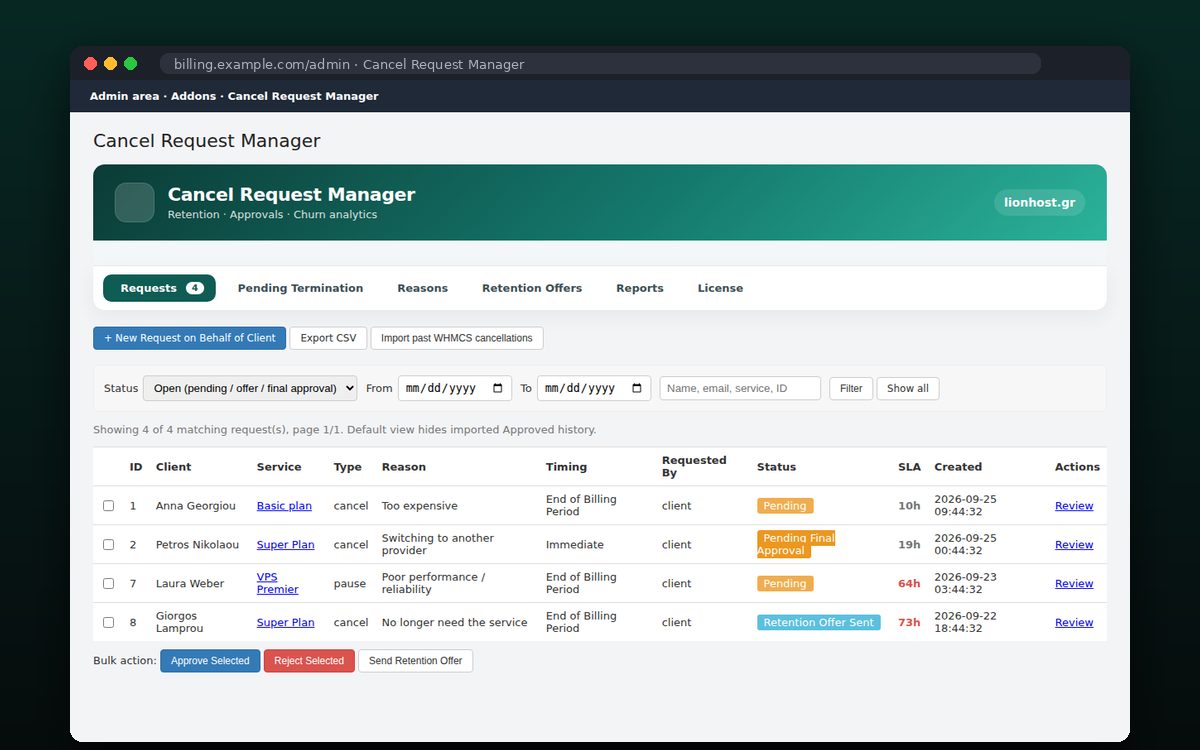The width and height of the screenshot is (1200, 750).
Task: Open Basic plan service link
Action: (x=284, y=506)
